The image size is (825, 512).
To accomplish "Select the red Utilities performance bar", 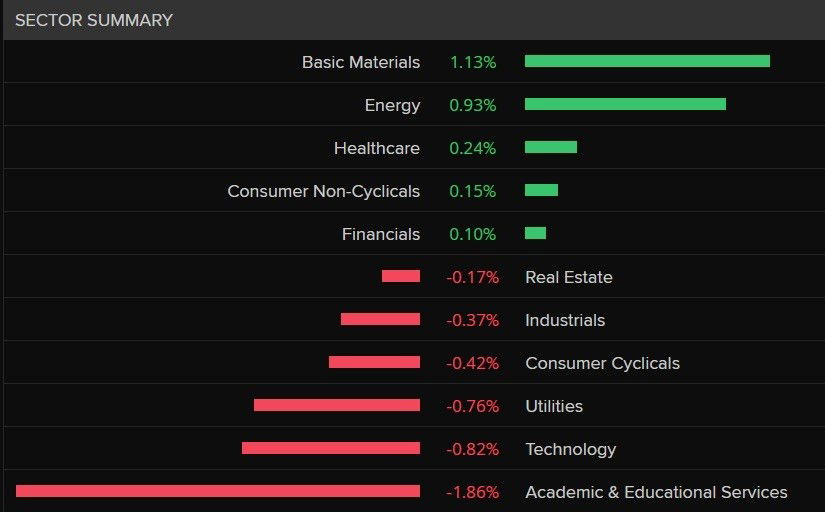I will (x=337, y=405).
